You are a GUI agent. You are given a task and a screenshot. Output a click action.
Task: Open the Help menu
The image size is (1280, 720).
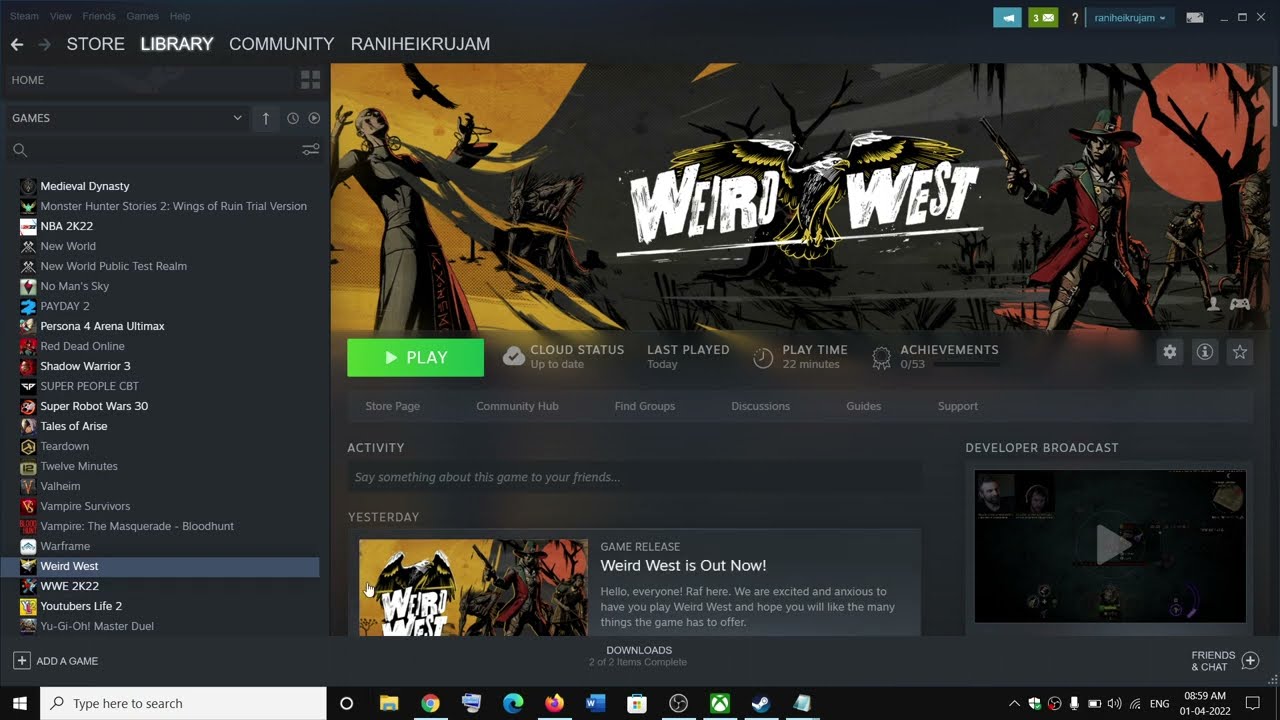[x=180, y=16]
